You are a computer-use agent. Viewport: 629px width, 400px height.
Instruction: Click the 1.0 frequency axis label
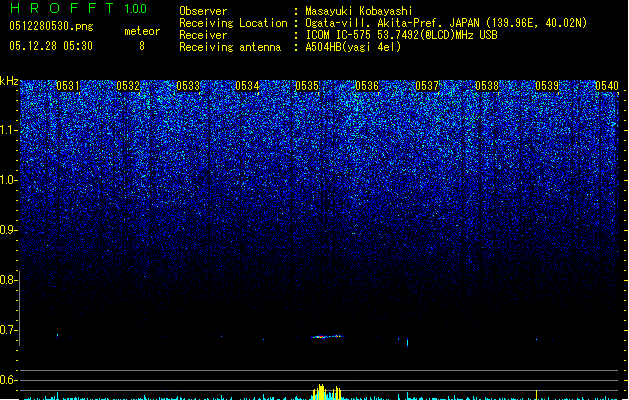[8, 180]
